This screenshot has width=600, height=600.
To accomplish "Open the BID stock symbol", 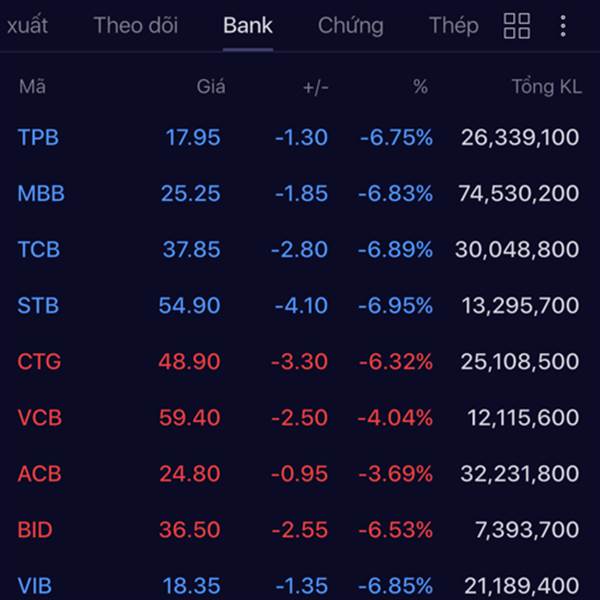I will click(34, 529).
